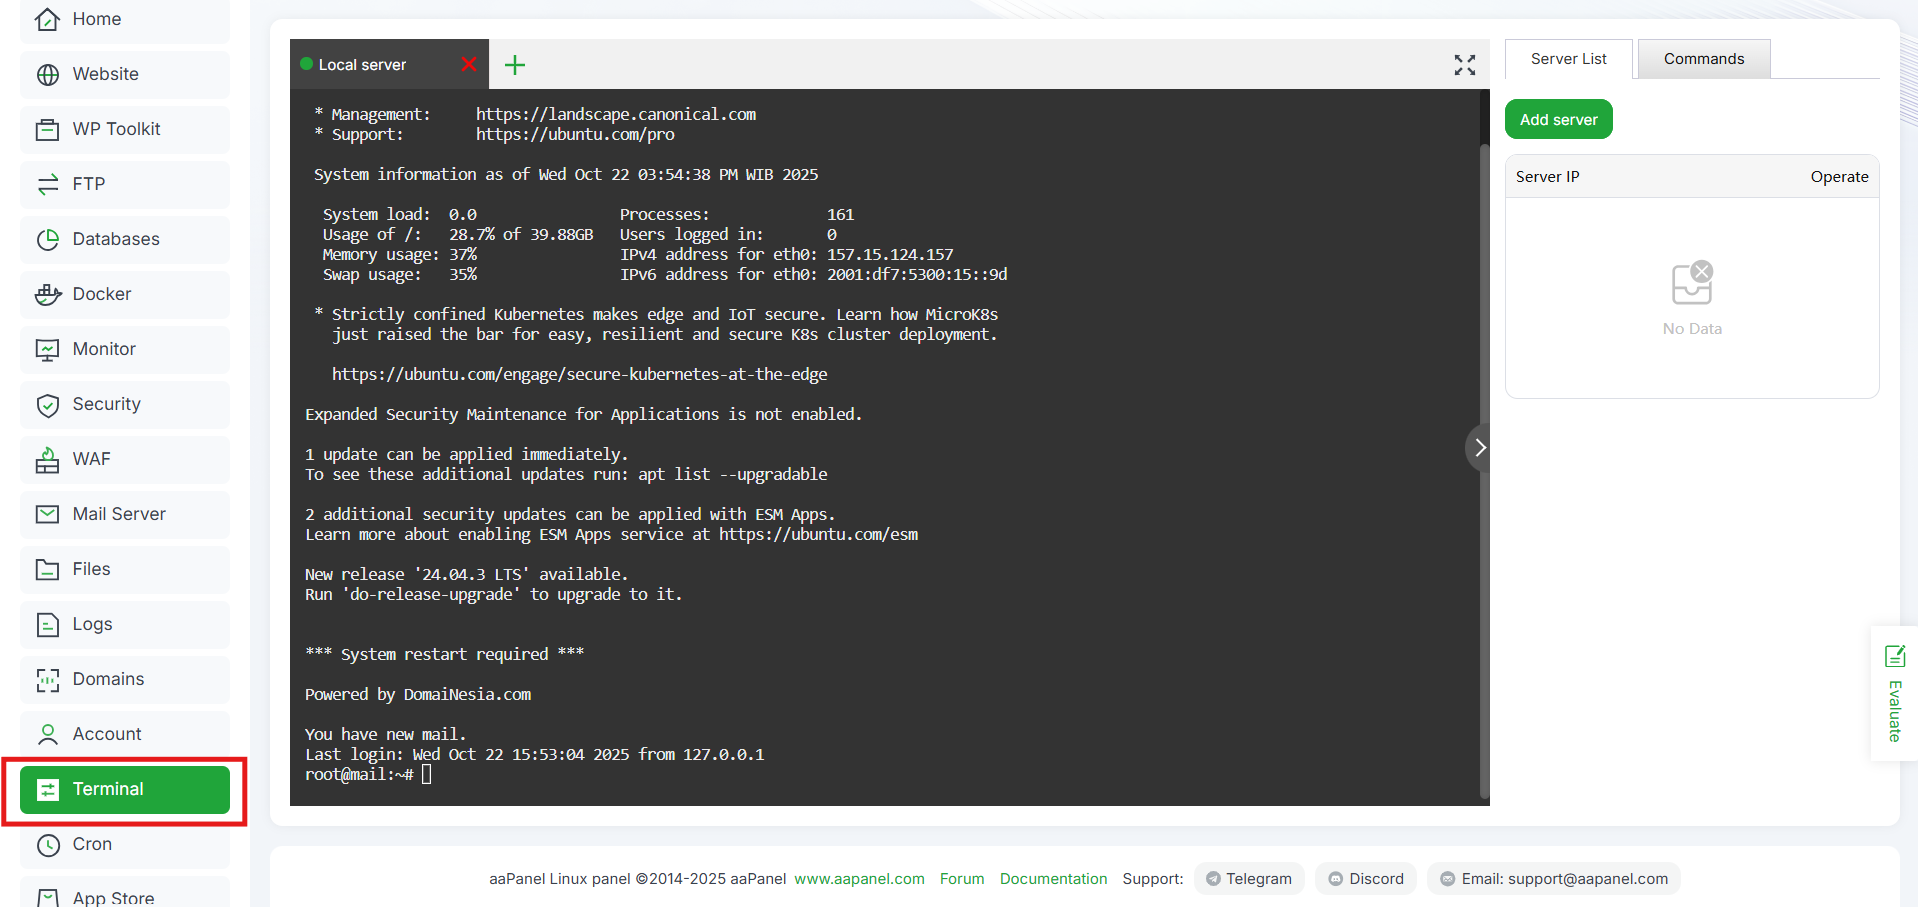Click the Cron clock icon

click(x=47, y=844)
